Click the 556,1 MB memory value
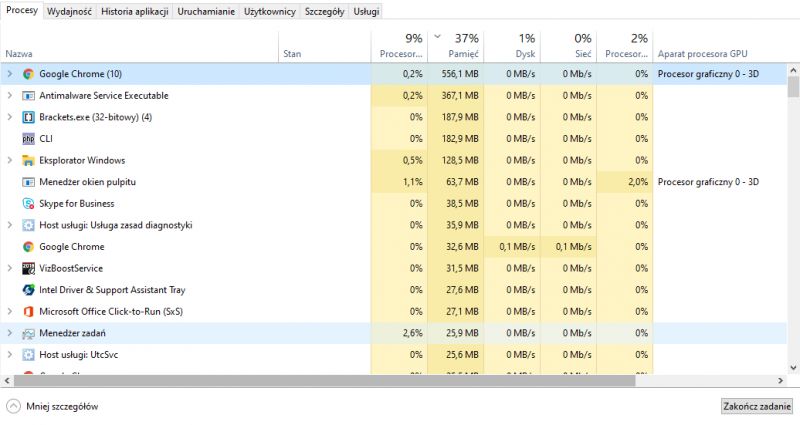Viewport: 800px width, 425px height. coord(460,74)
